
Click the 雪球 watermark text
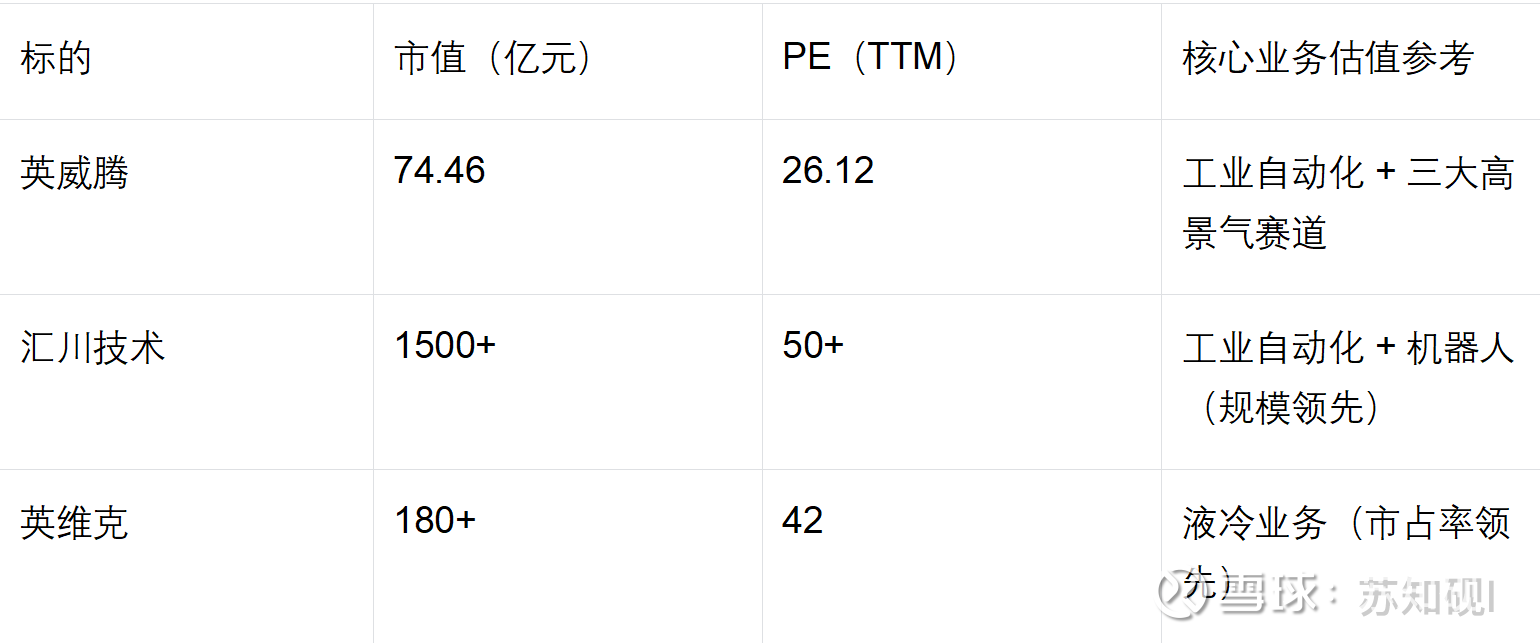tap(1264, 596)
